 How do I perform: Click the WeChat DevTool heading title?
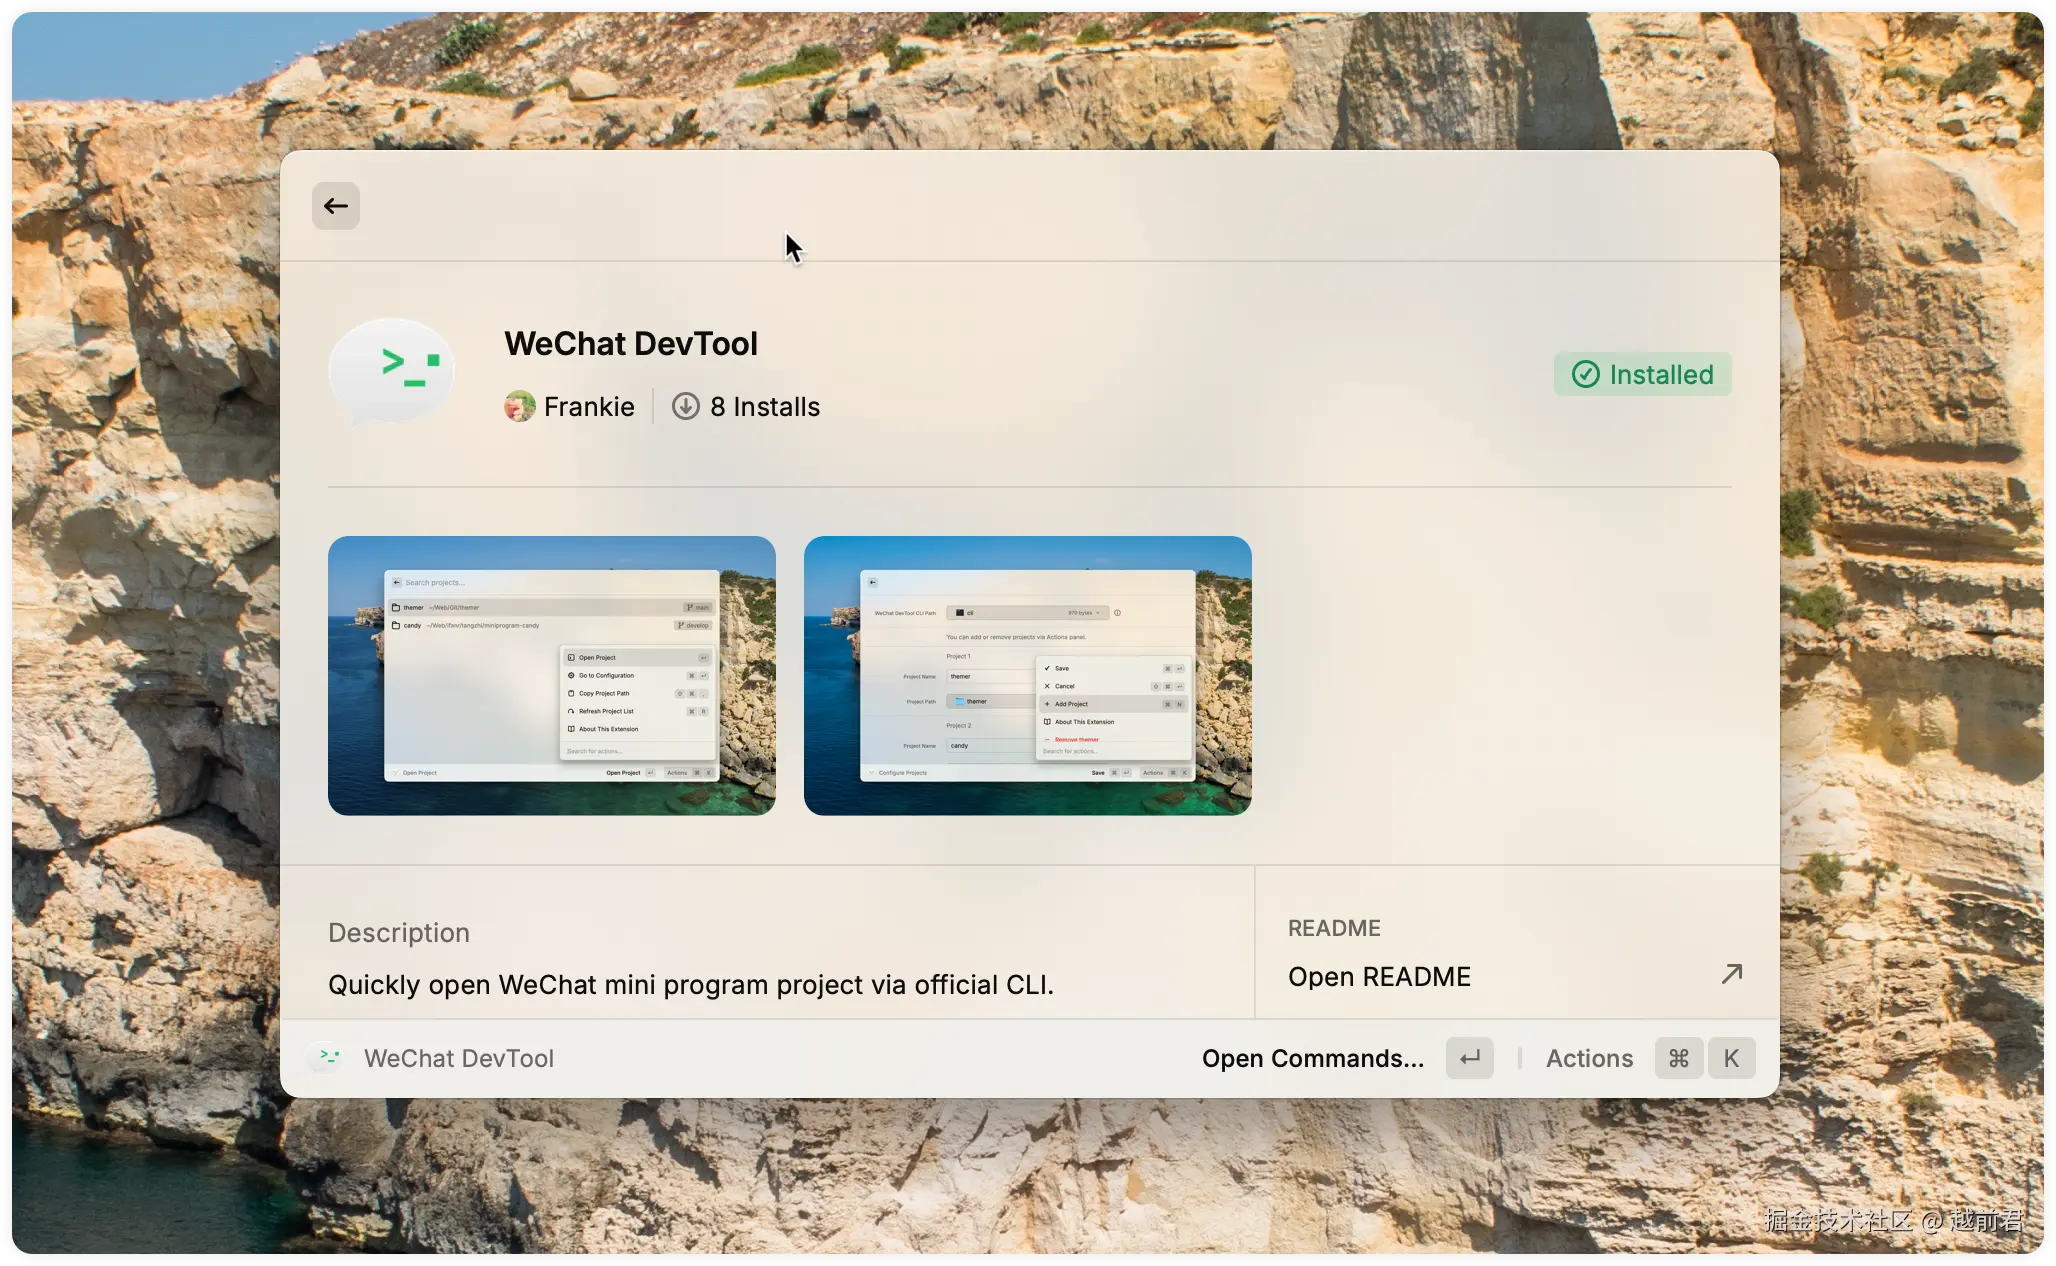coord(631,344)
